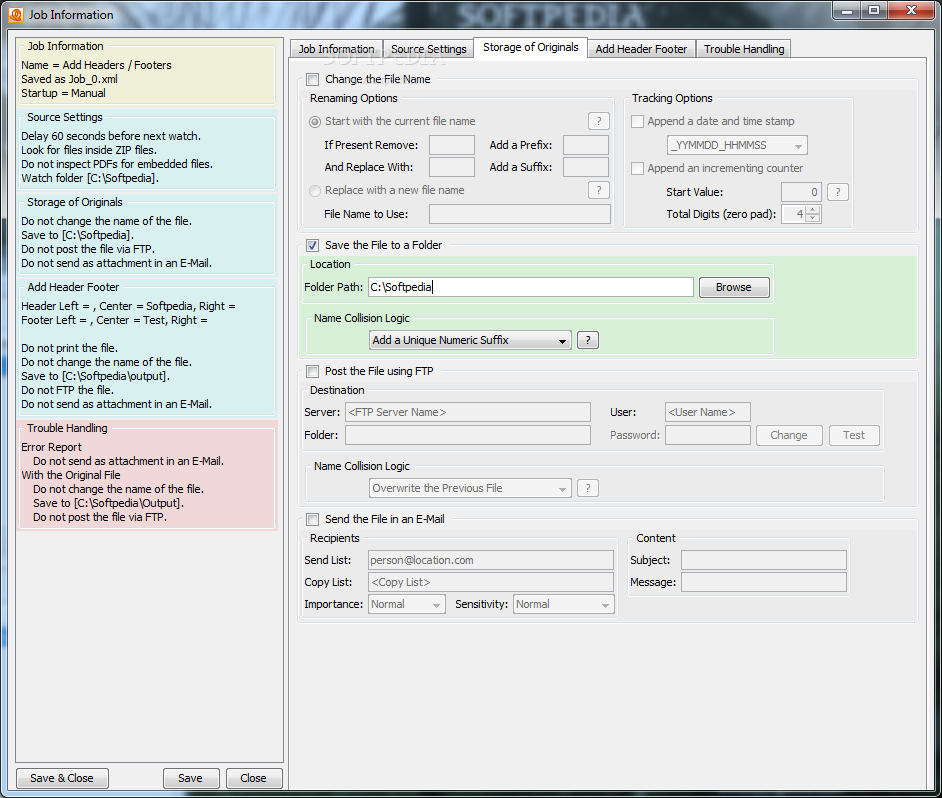Open the Importance Normal dropdown
Screen dimensions: 942x798
click(407, 604)
